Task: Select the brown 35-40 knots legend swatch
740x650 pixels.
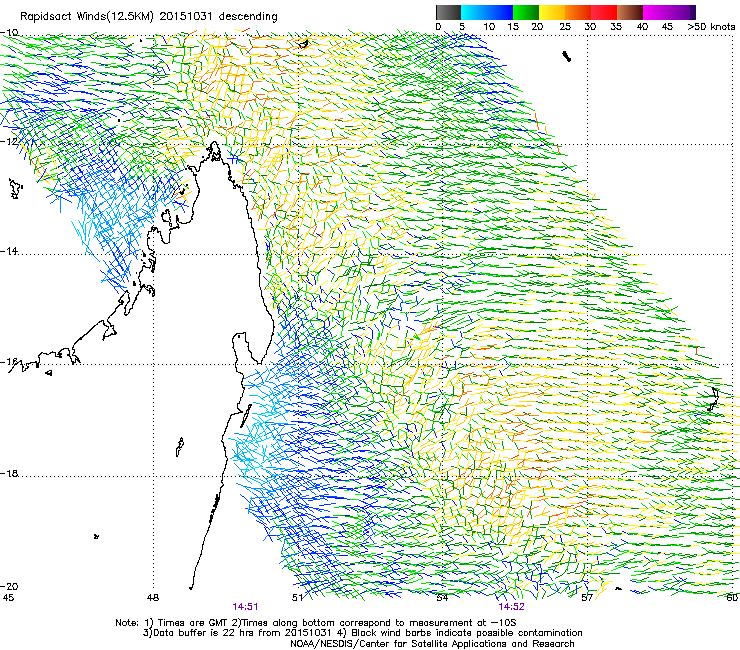Action: pos(630,12)
